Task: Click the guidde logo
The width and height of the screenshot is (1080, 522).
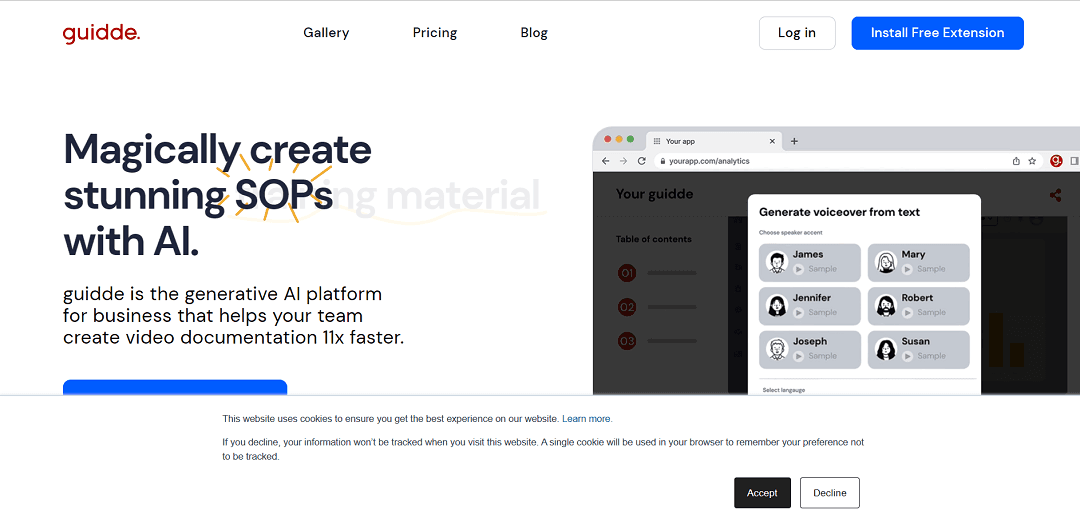Action: (101, 33)
